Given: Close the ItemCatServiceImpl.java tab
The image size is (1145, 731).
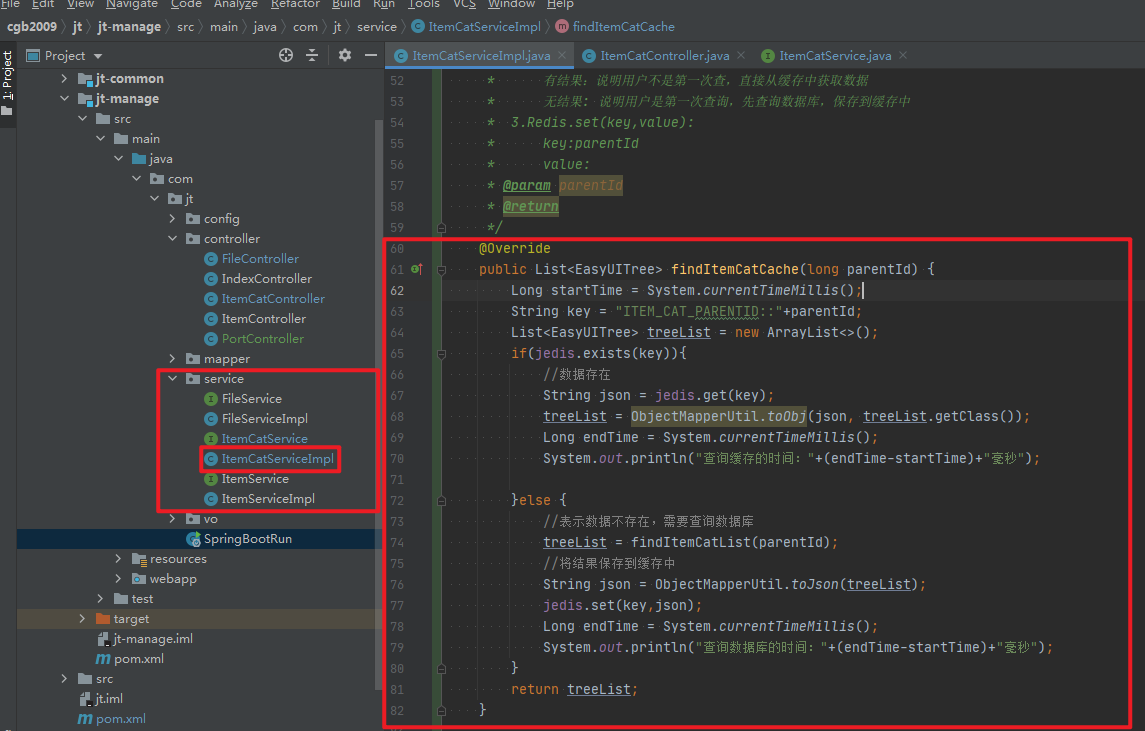Looking at the screenshot, I should tap(562, 55).
